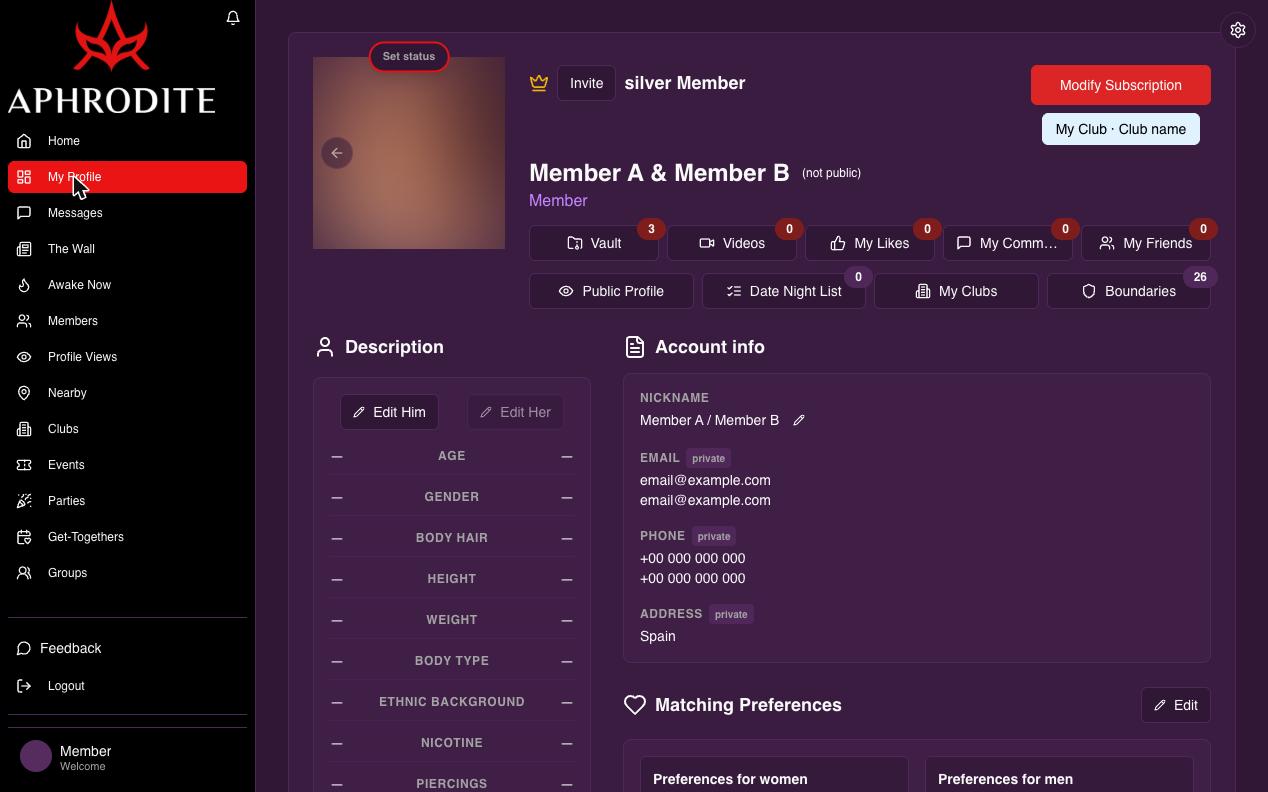Click the notification bell icon
This screenshot has height=792, width=1268.
(233, 18)
